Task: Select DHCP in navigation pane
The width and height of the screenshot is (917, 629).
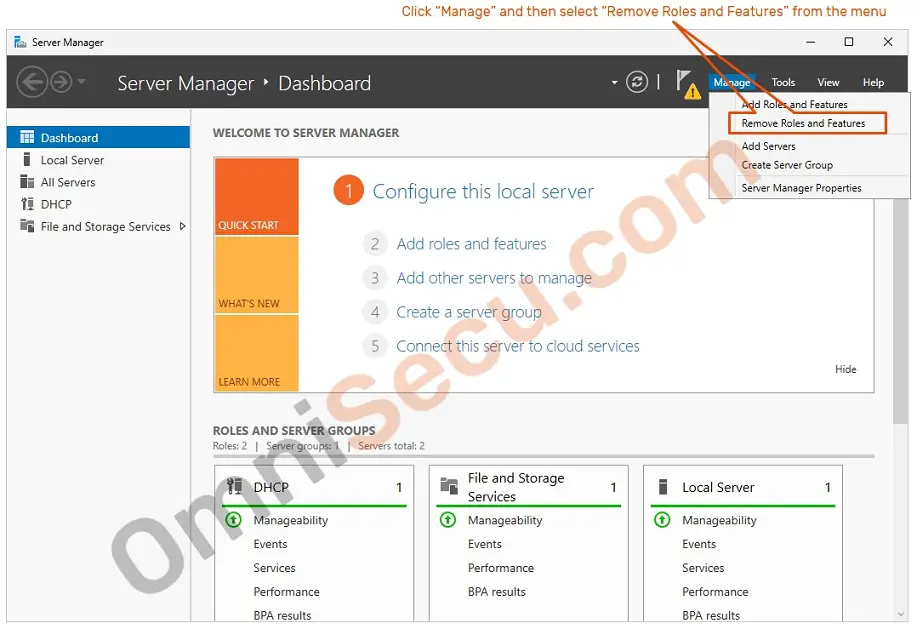Action: pyautogui.click(x=56, y=205)
